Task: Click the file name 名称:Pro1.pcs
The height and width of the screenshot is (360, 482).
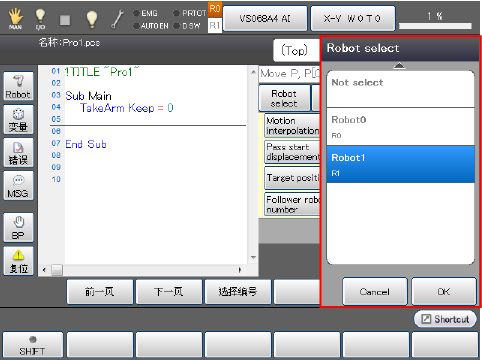Action: (69, 43)
